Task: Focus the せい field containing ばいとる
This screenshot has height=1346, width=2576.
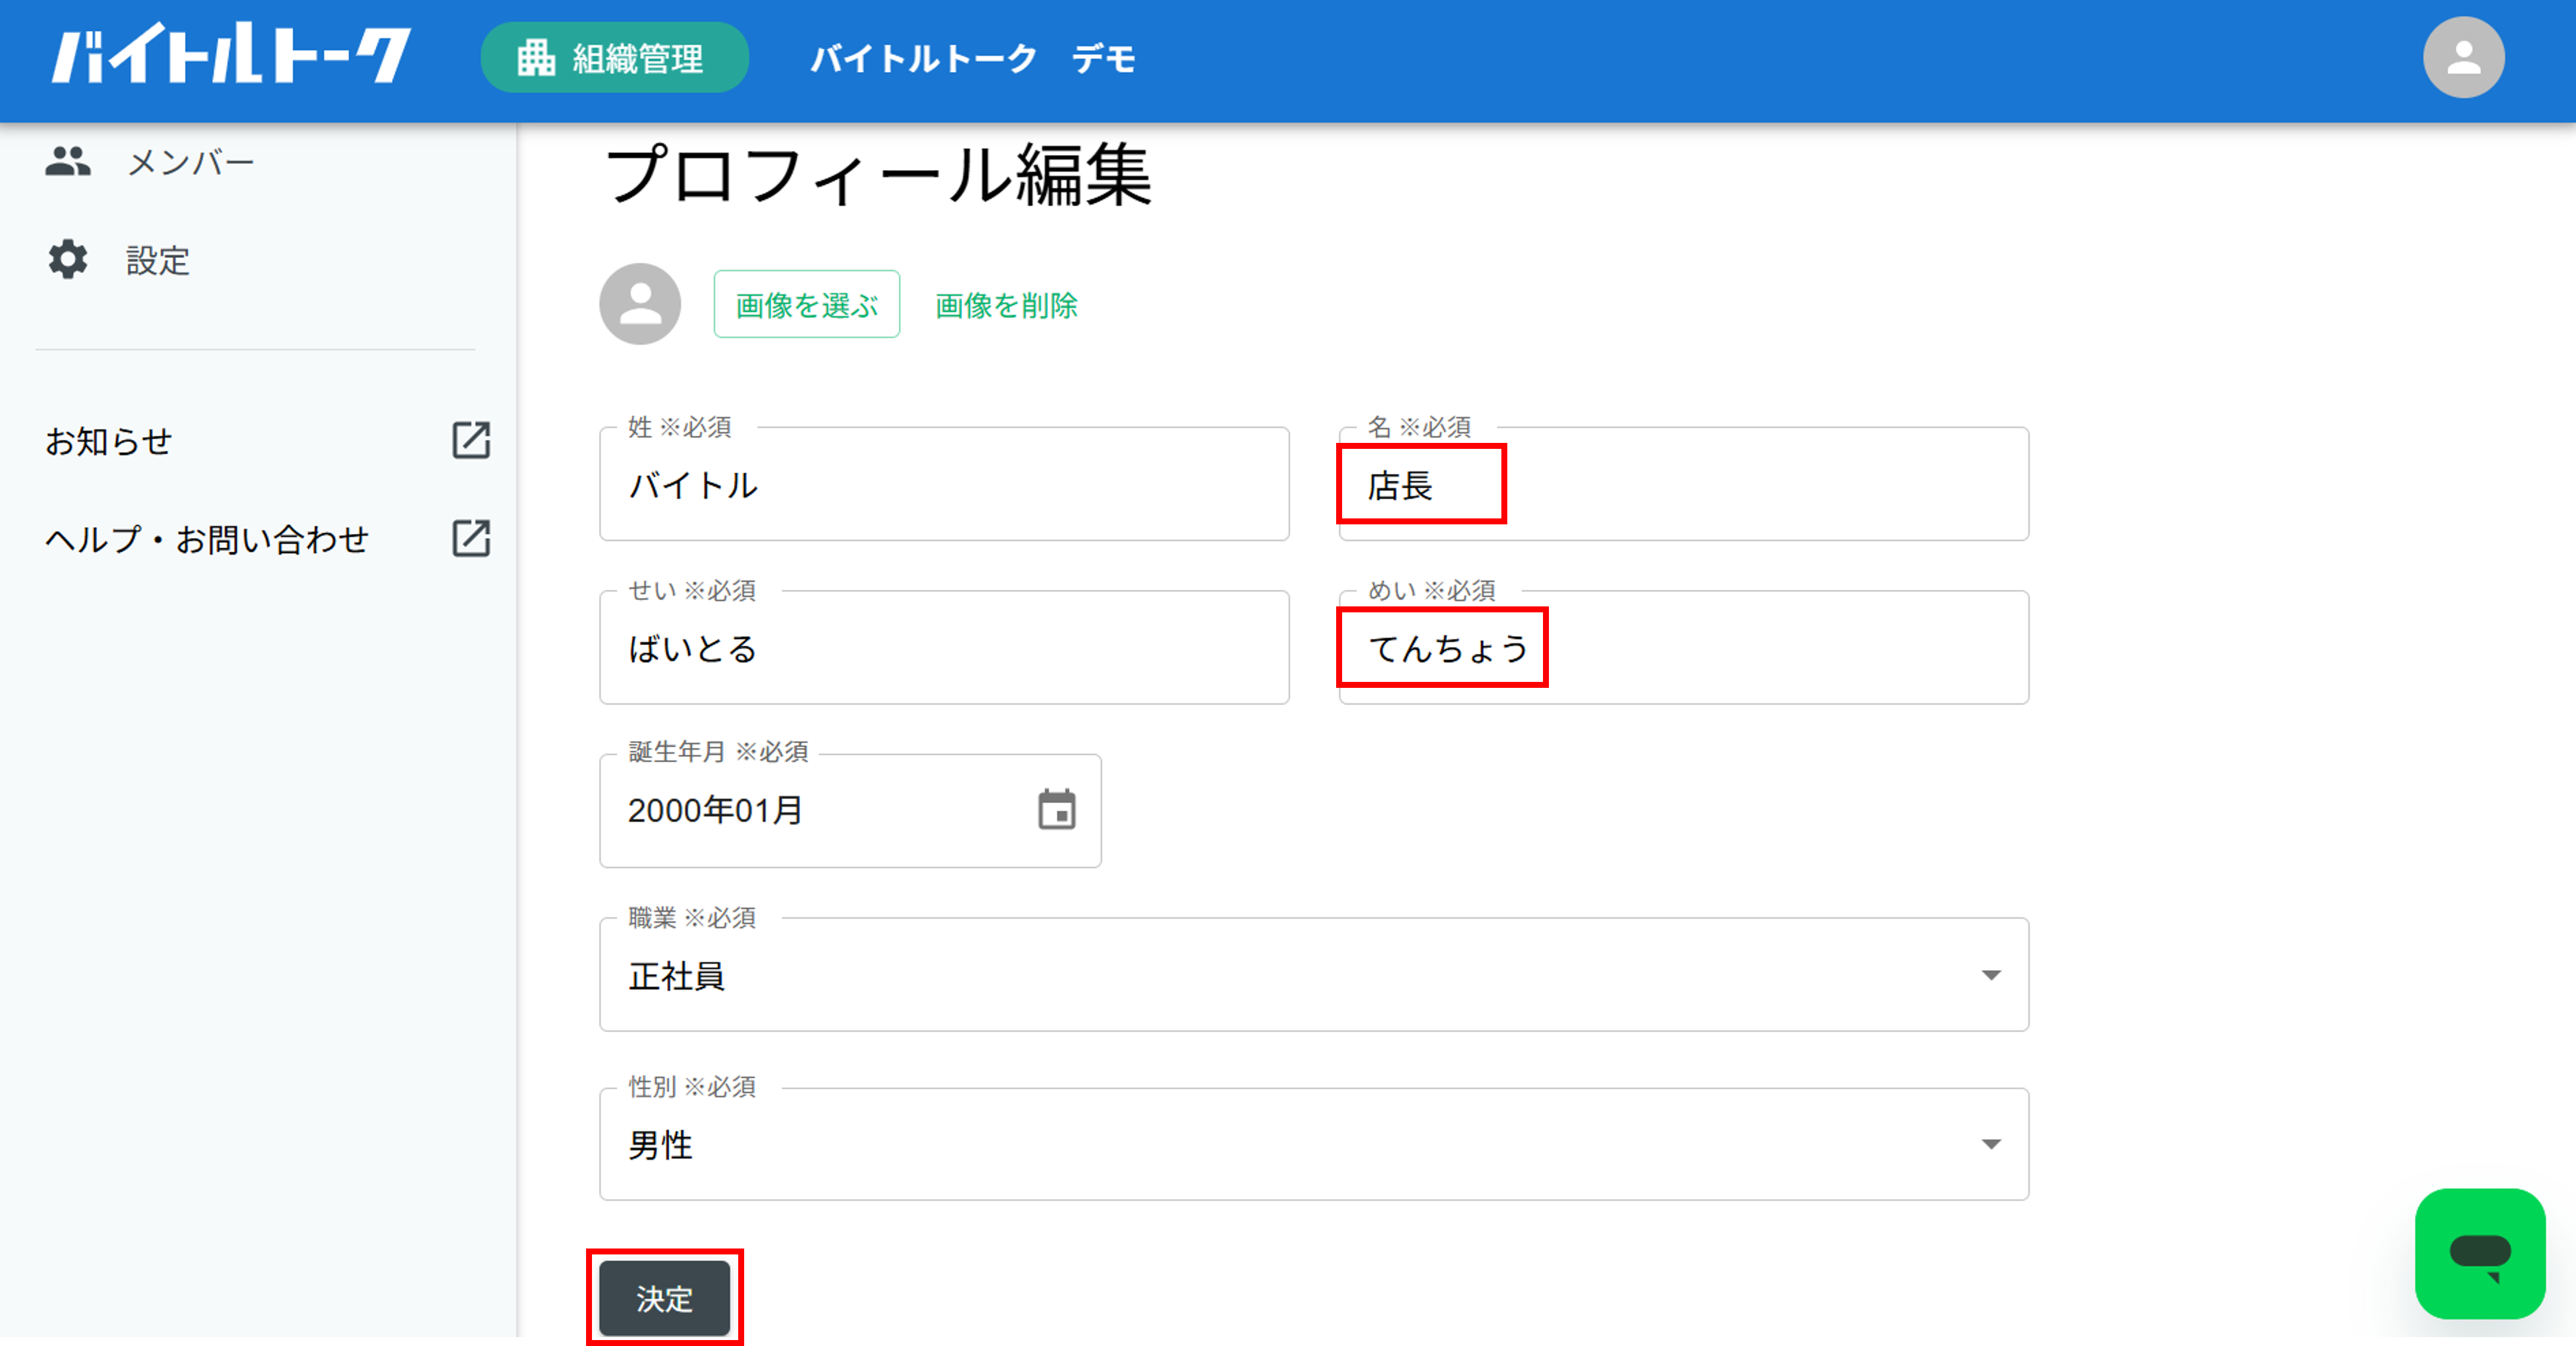Action: tap(944, 647)
